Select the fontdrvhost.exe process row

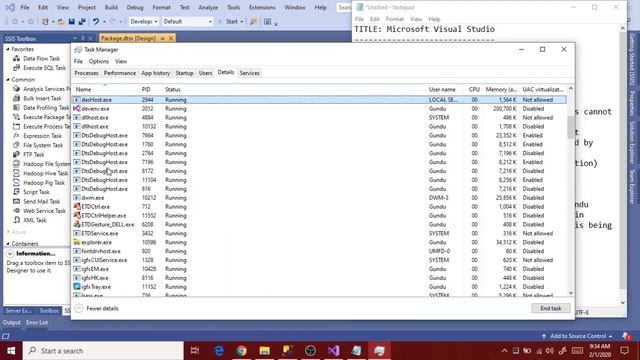[x=319, y=251]
